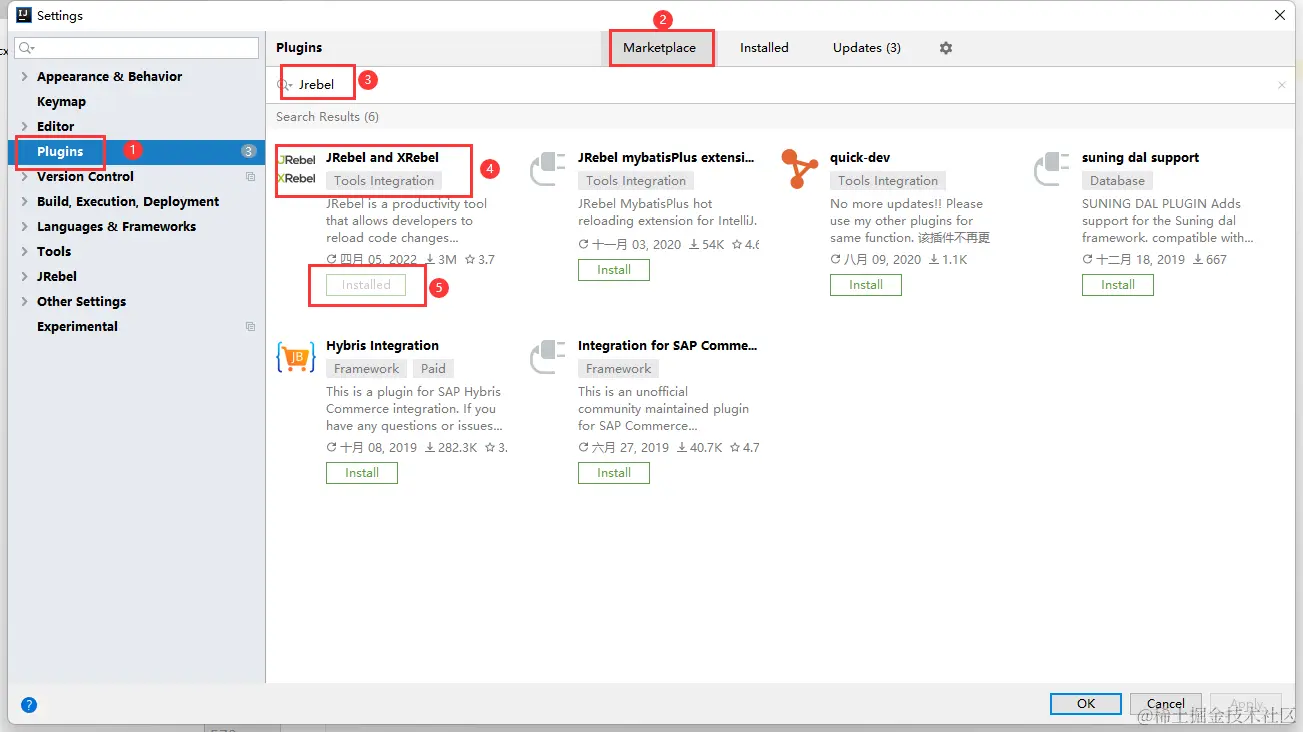Viewport: 1303px width, 732px height.
Task: Close the Settings dialog window
Action: click(1280, 15)
